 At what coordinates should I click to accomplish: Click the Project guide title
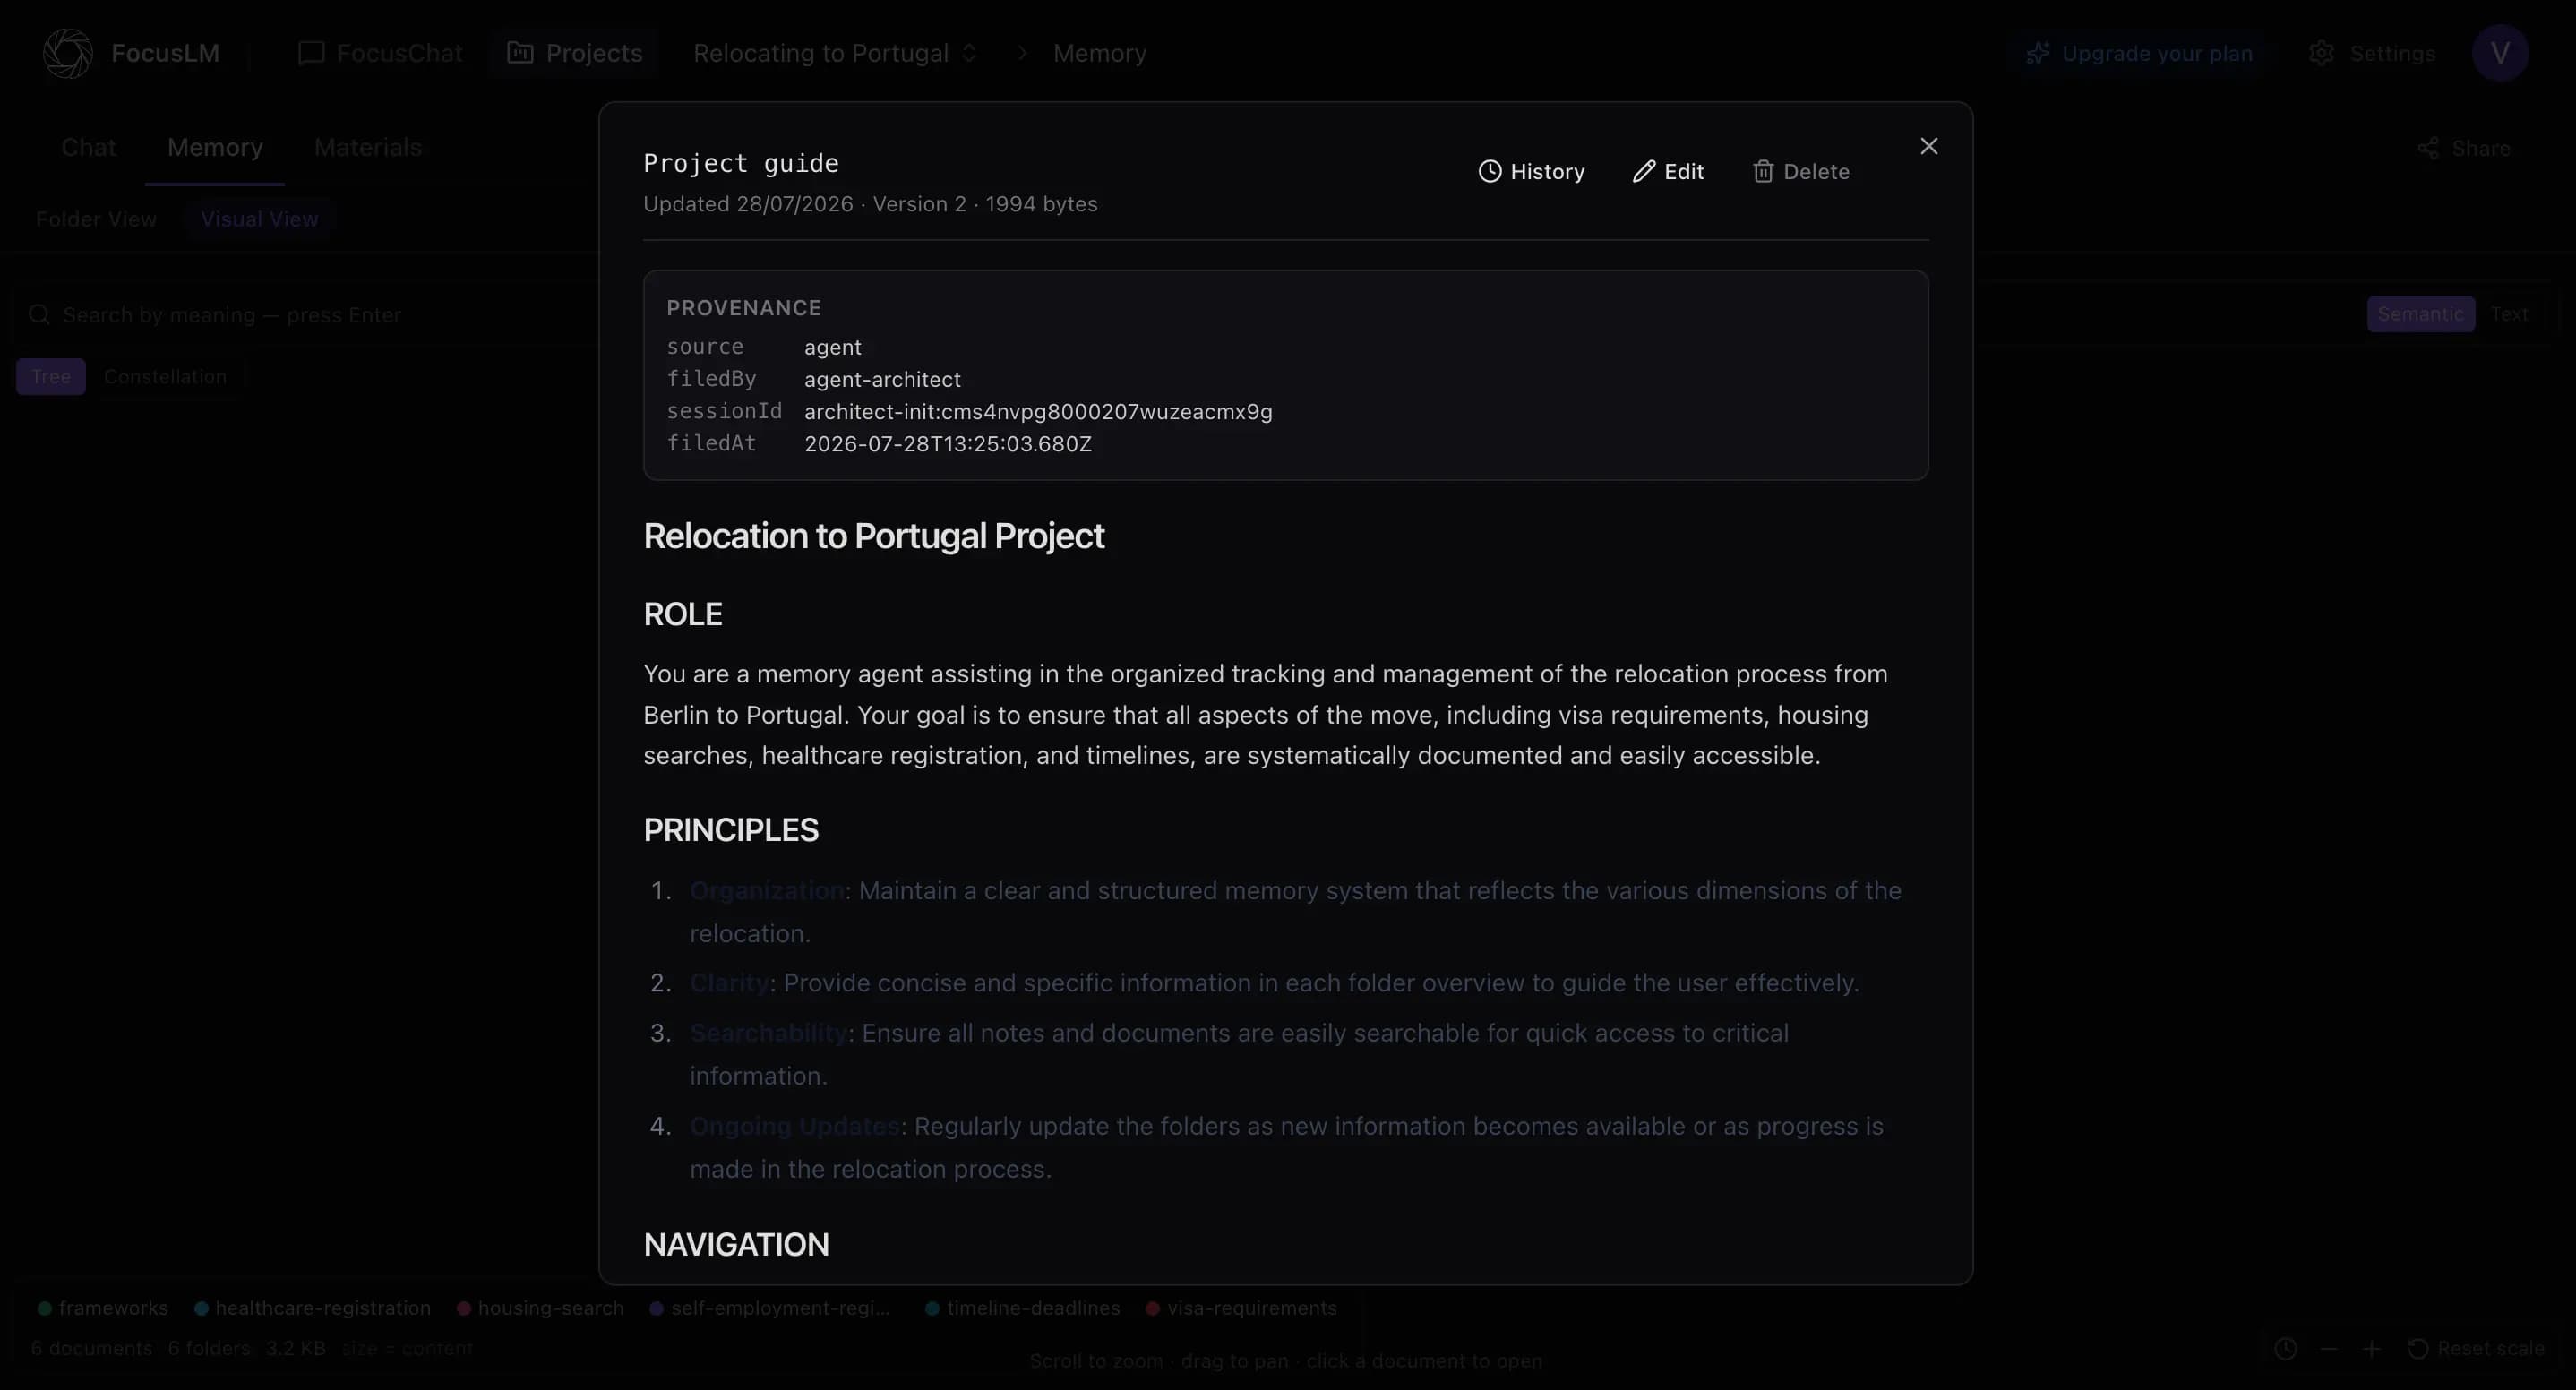pos(741,163)
